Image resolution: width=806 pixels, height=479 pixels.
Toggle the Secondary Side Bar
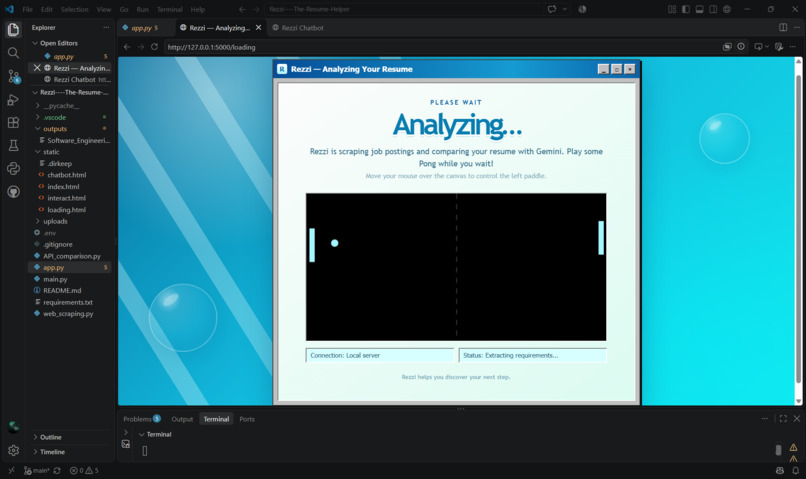[x=713, y=9]
